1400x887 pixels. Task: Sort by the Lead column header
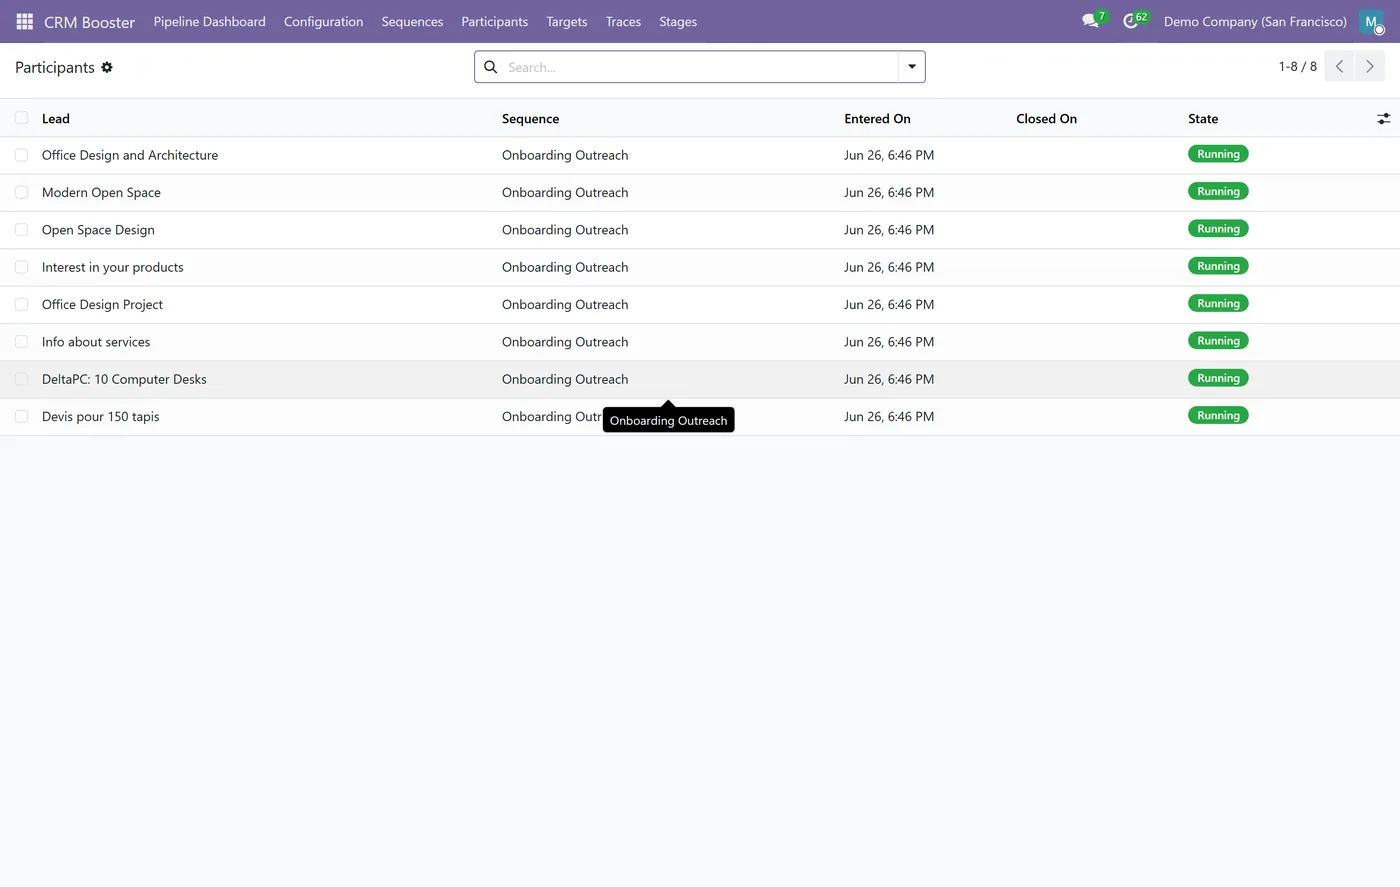[x=56, y=119]
